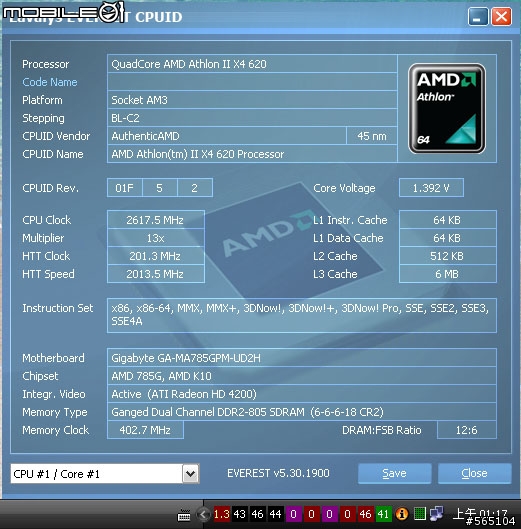Click the EVEREST v5.30.1900 version text
The image size is (521, 529).
coord(278,473)
